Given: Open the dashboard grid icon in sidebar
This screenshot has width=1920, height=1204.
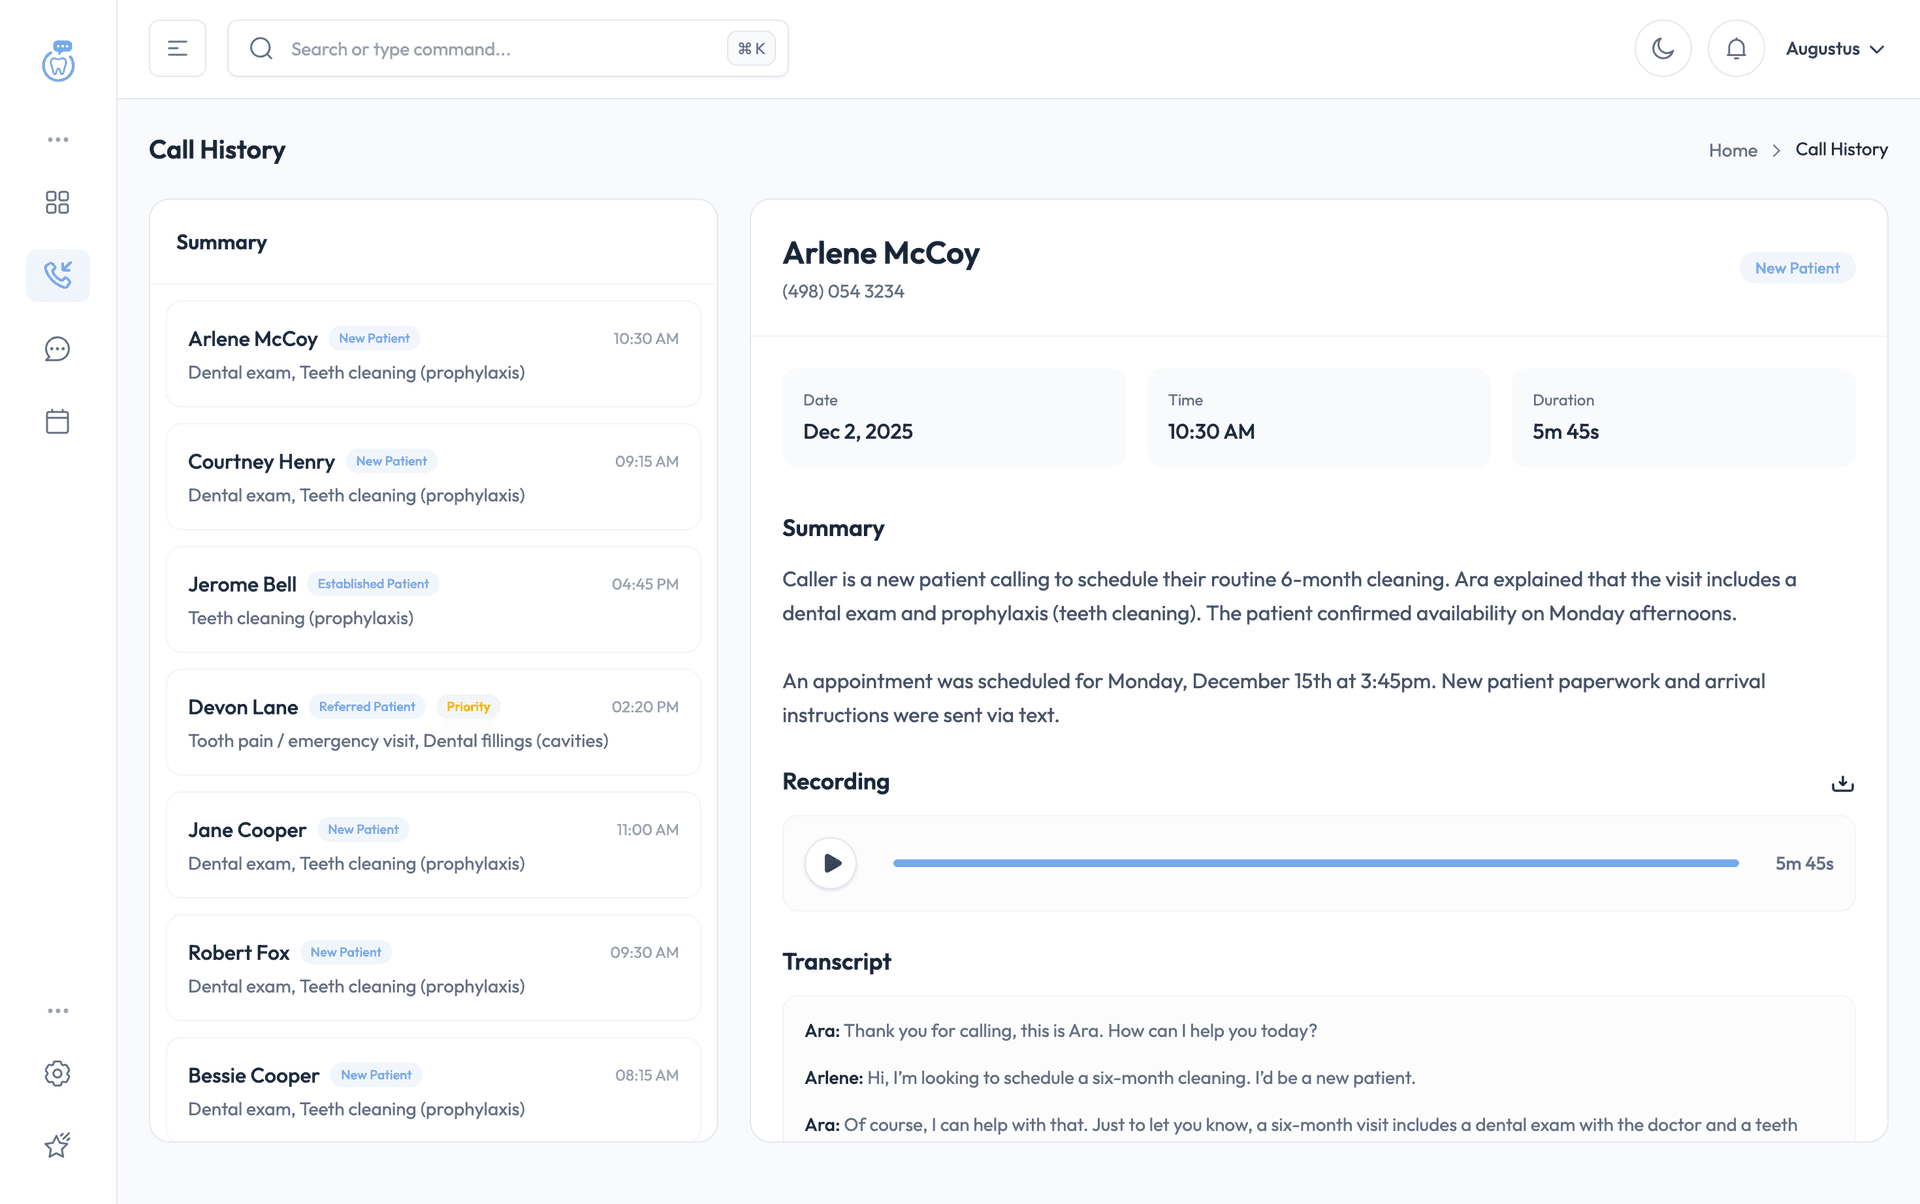Looking at the screenshot, I should pyautogui.click(x=58, y=203).
